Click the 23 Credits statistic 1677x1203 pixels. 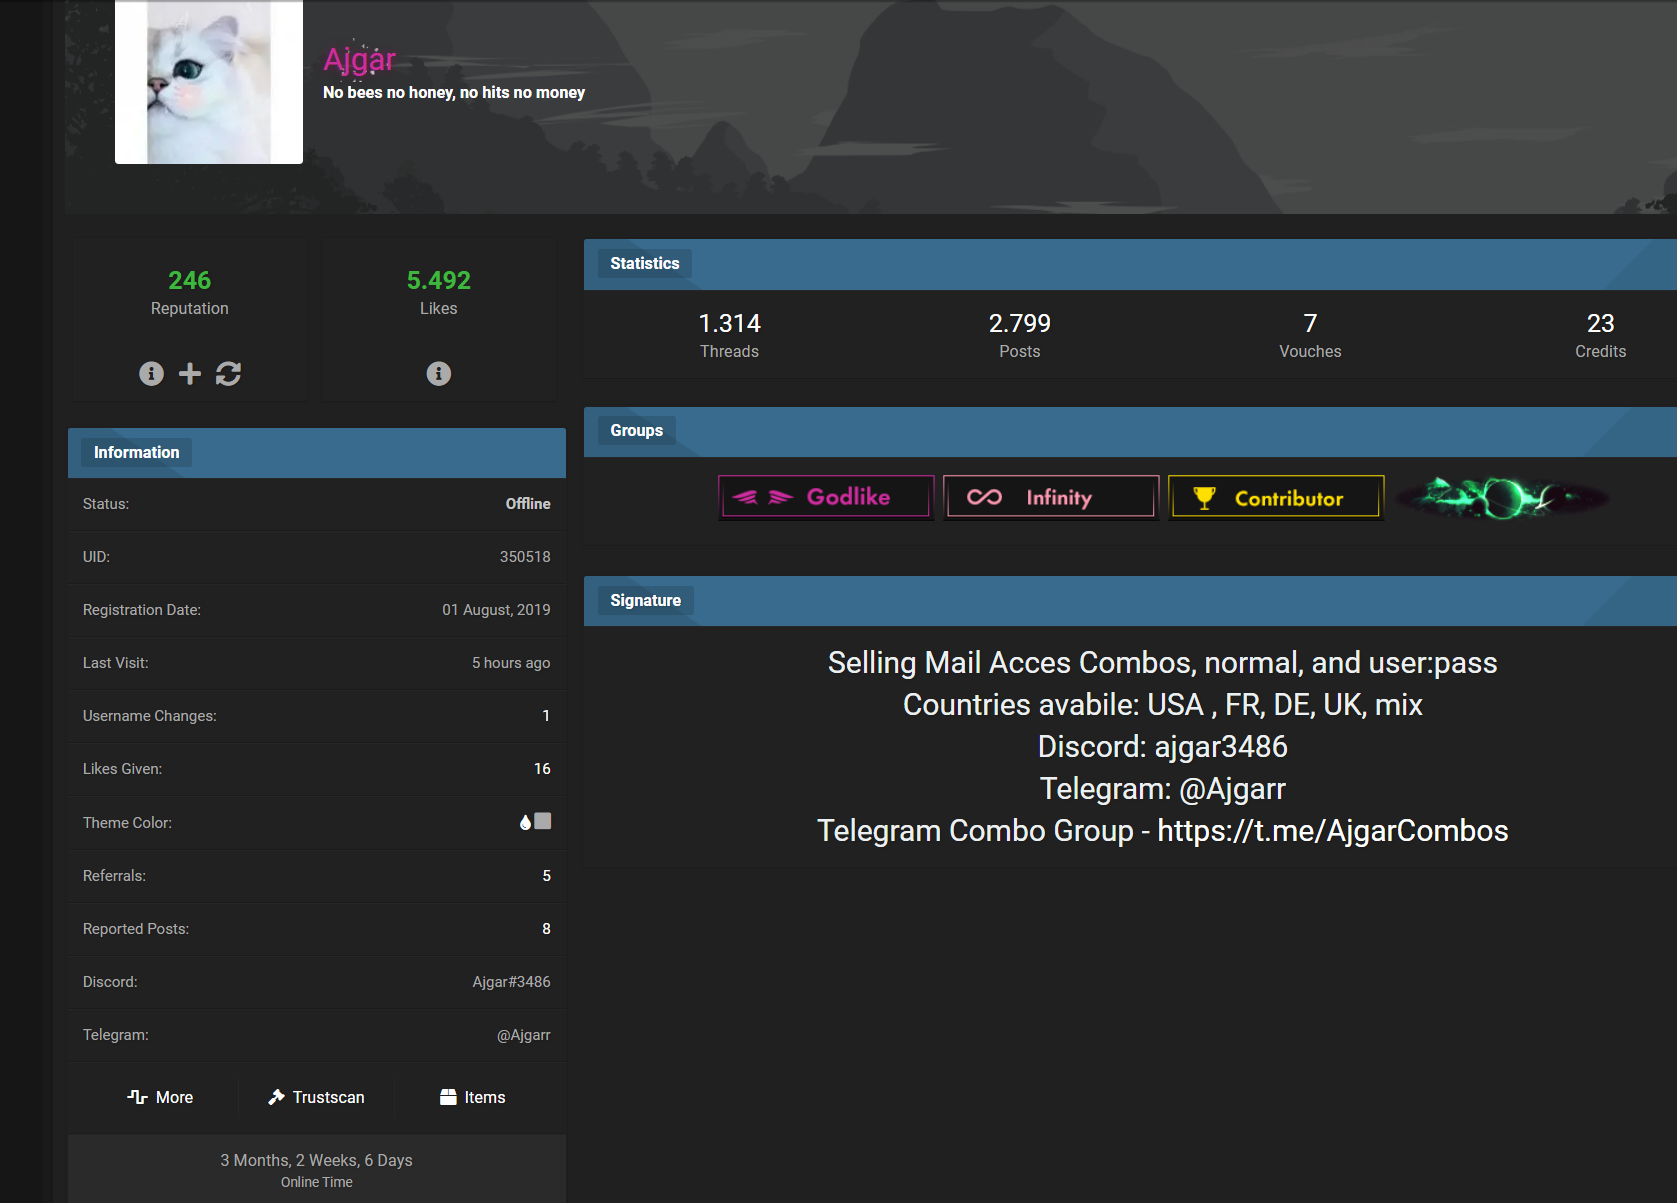coord(1601,335)
